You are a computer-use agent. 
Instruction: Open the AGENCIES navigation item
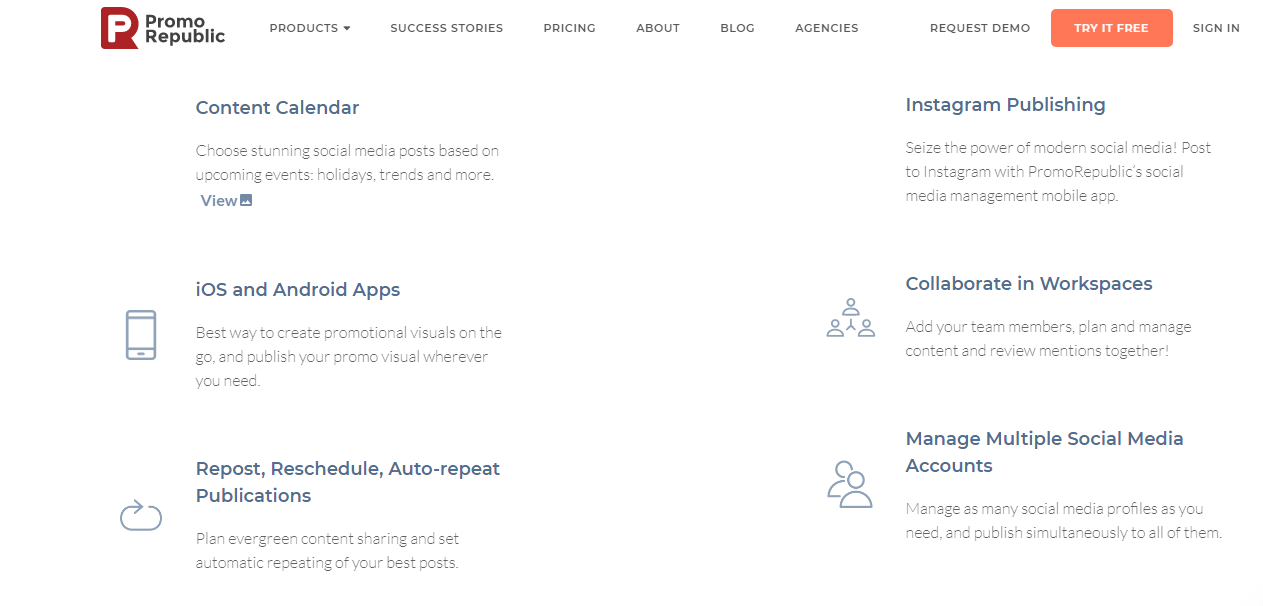[x=826, y=28]
